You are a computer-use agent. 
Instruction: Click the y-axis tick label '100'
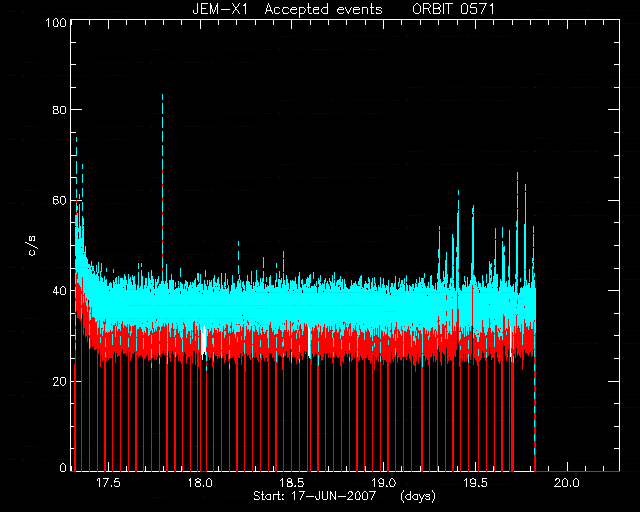click(x=56, y=22)
